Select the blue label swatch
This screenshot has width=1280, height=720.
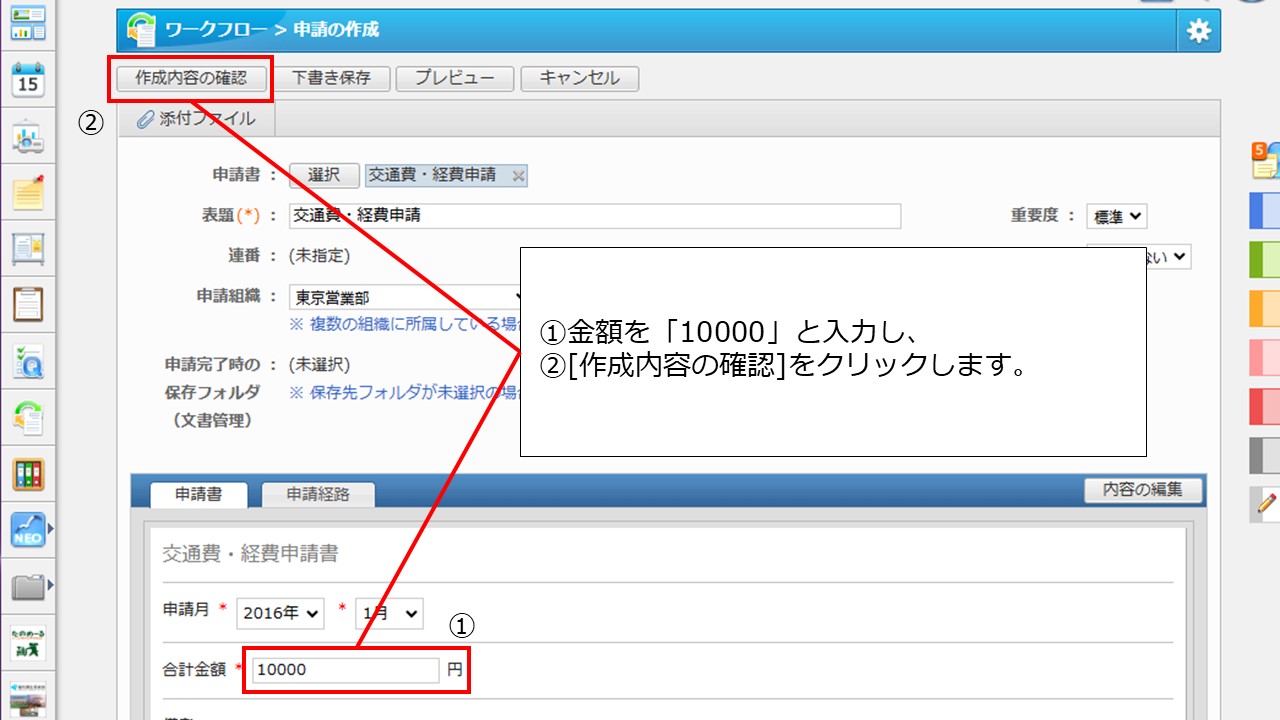[1265, 211]
